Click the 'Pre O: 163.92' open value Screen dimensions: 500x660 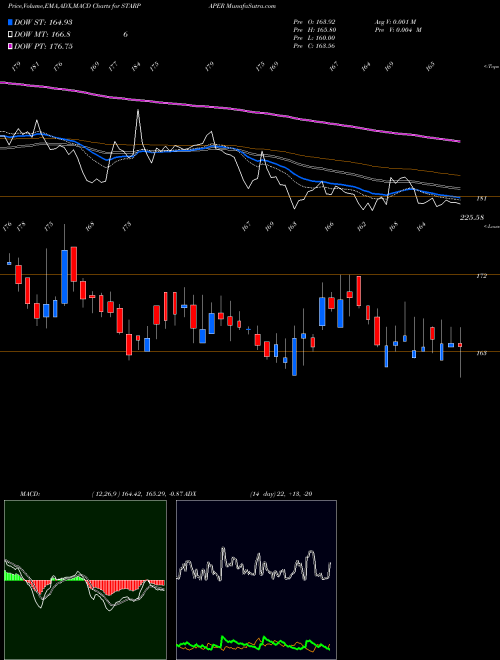[314, 22]
